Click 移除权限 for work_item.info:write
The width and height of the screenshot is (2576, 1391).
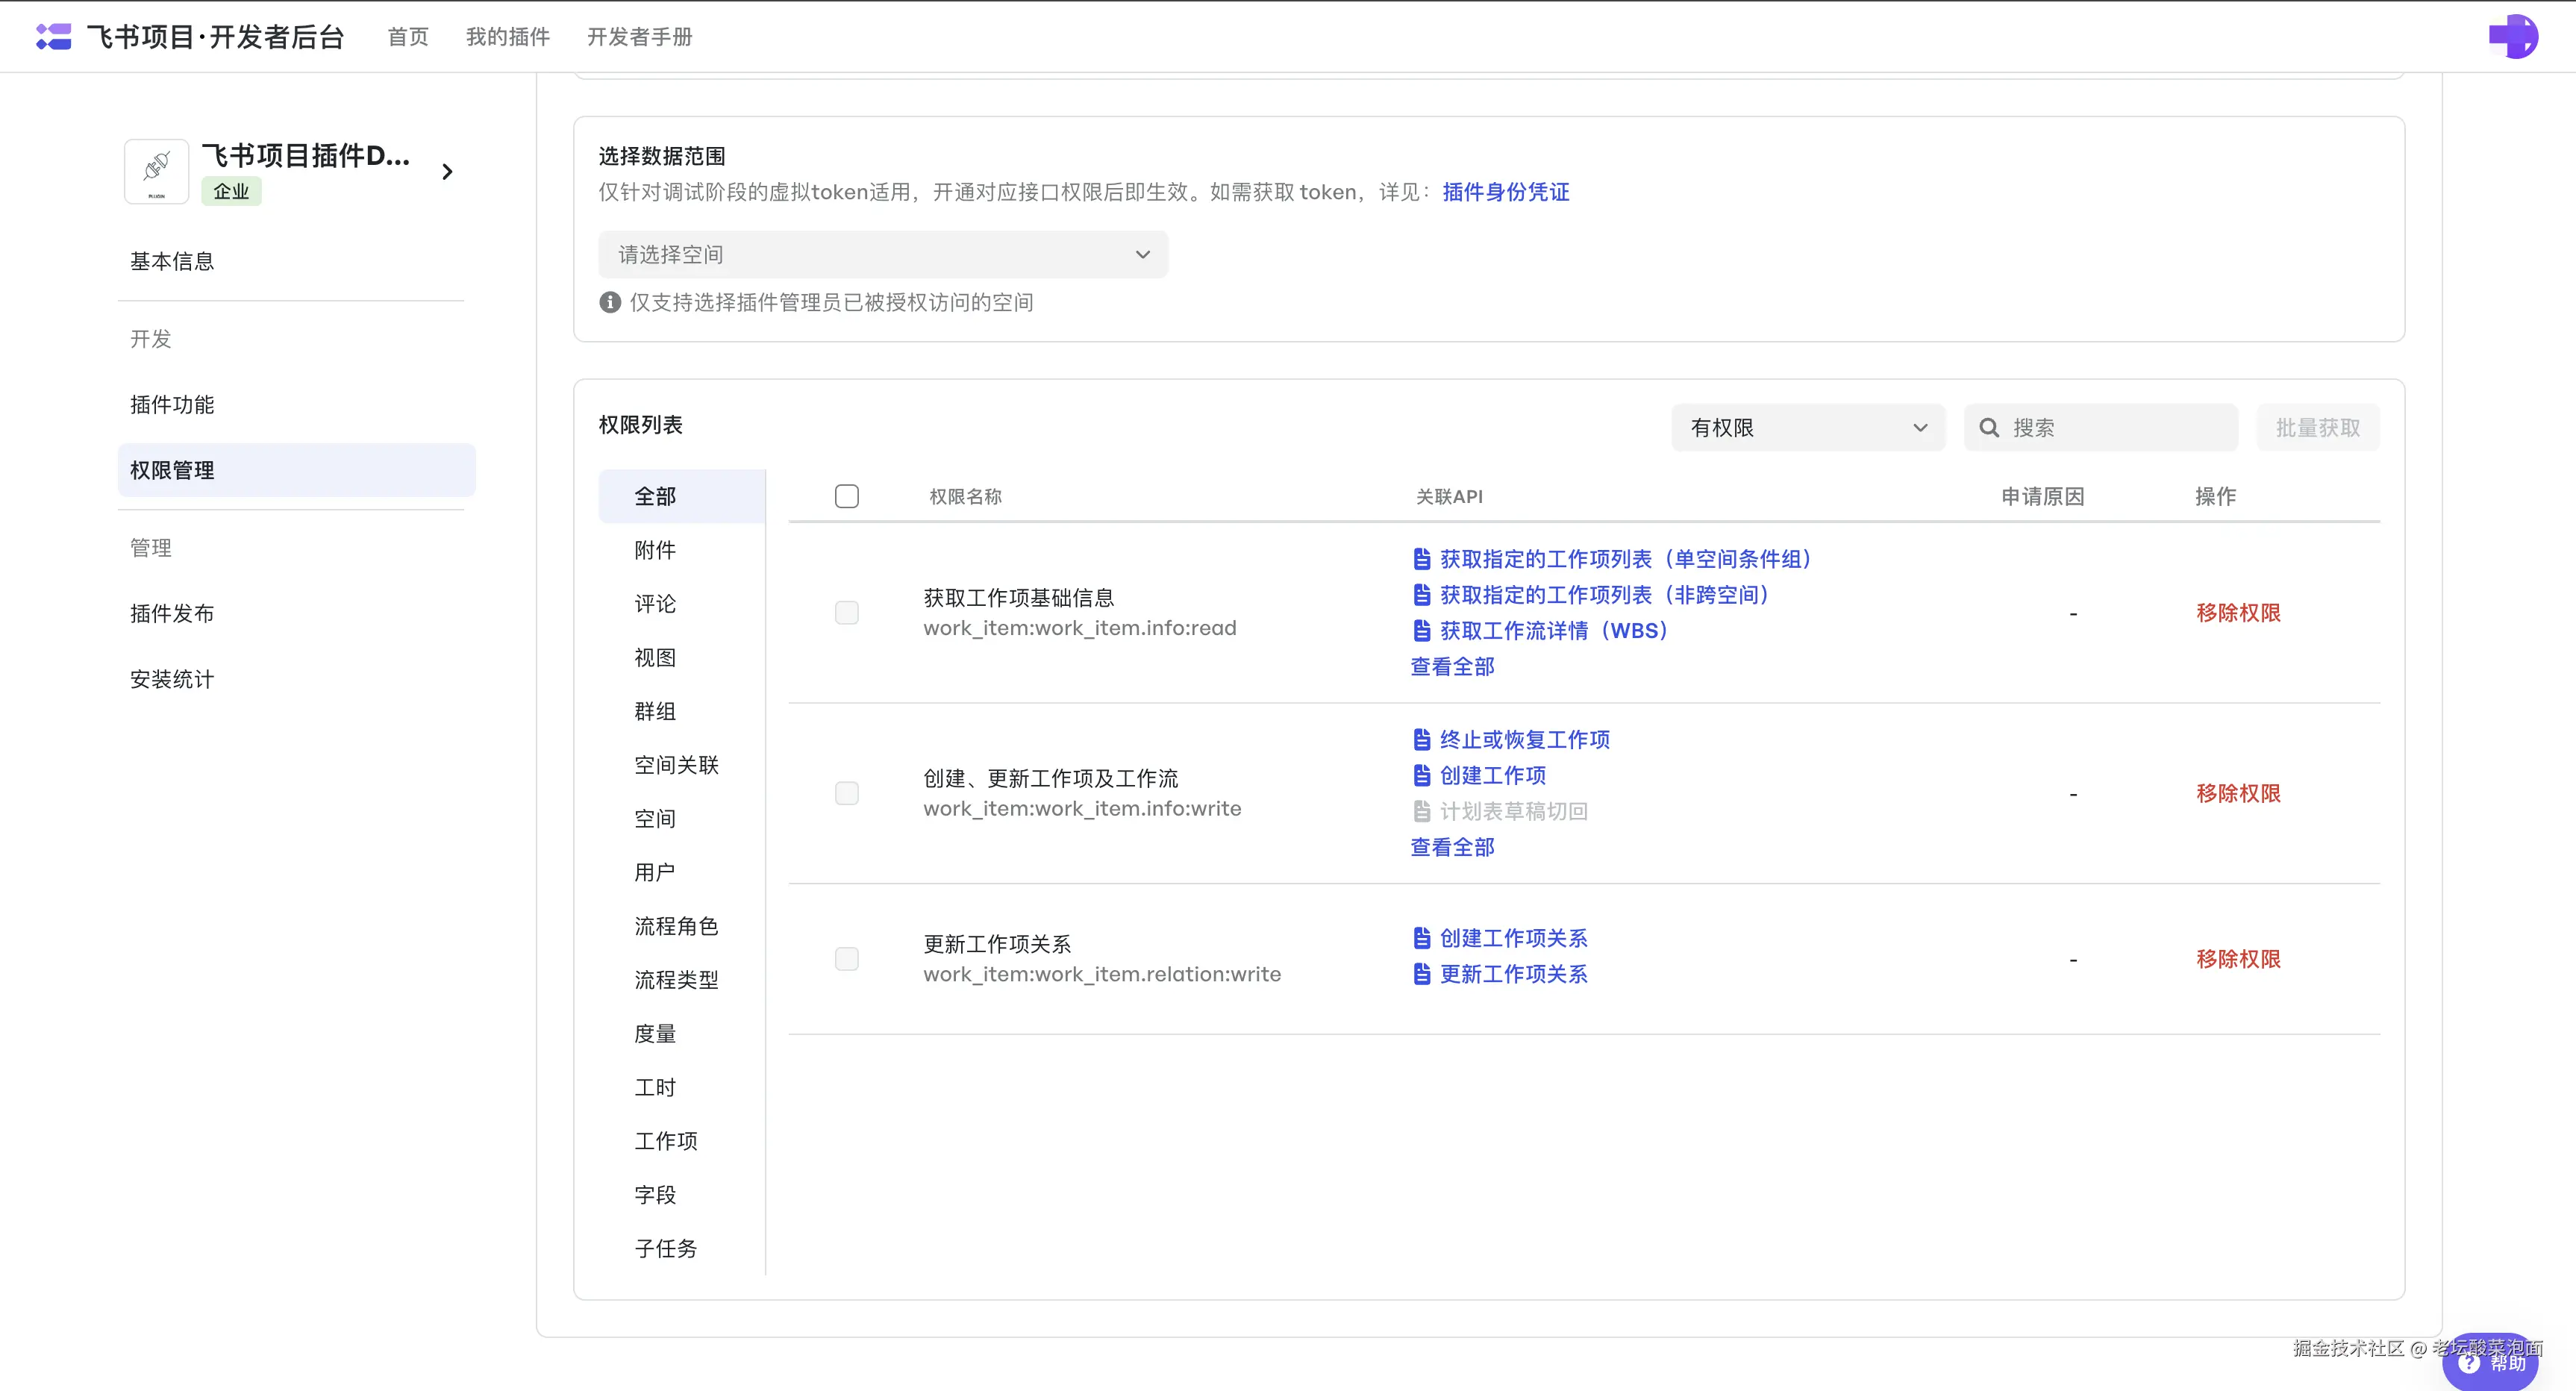click(2237, 793)
